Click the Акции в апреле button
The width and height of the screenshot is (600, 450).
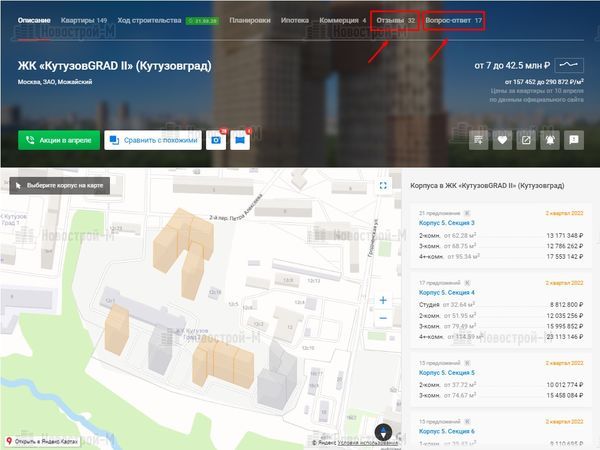tap(58, 141)
